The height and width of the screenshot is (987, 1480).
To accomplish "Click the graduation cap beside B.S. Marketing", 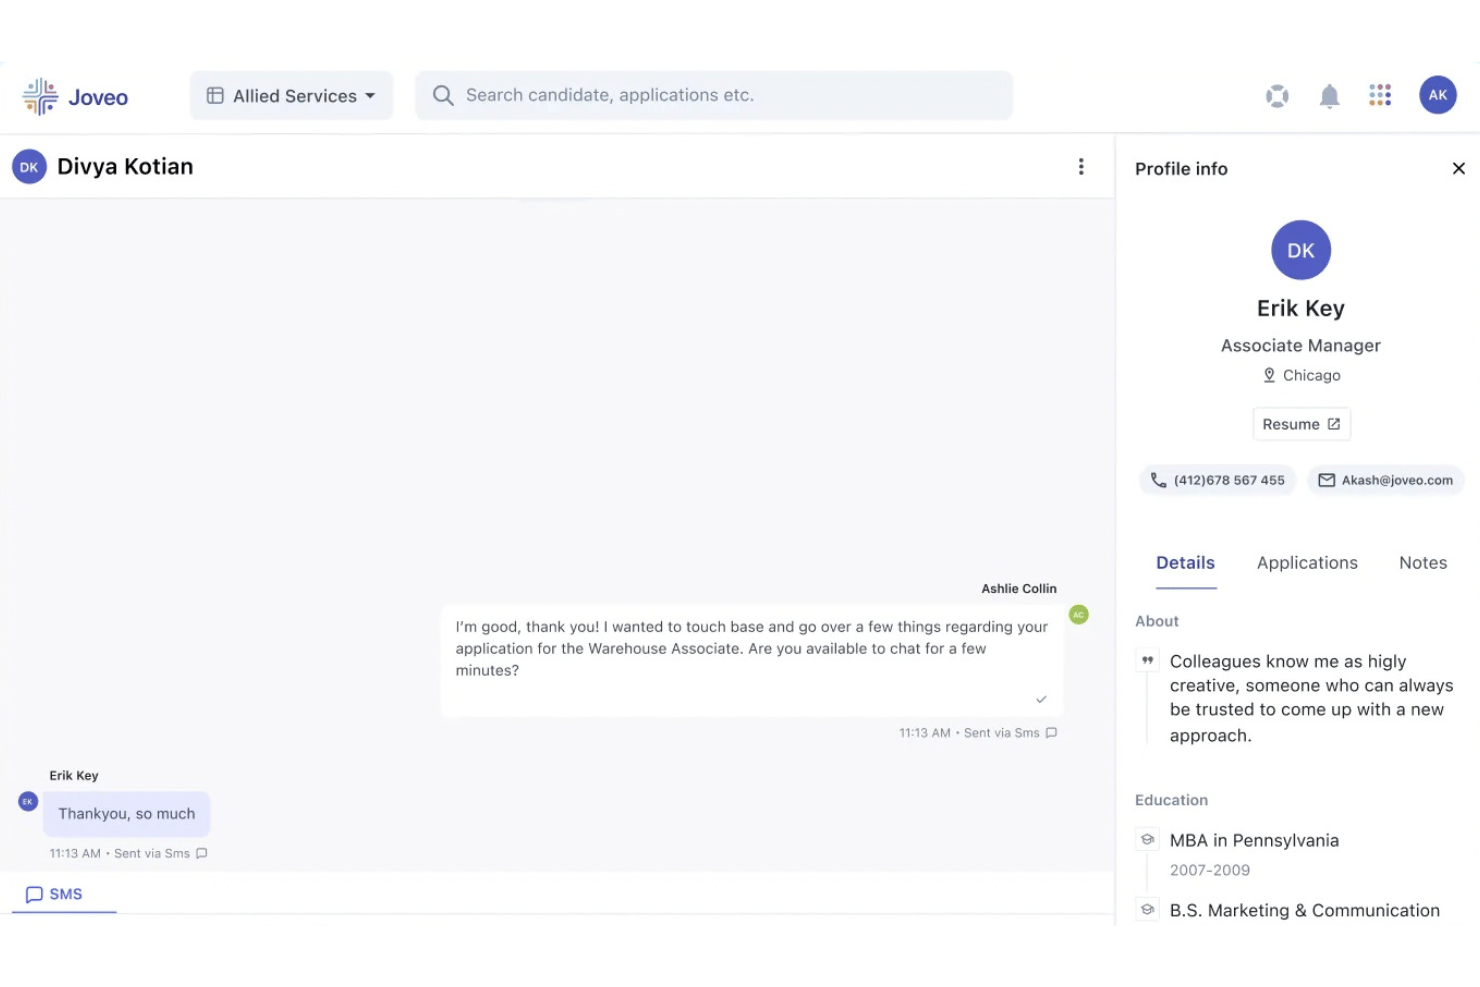I will [1147, 910].
